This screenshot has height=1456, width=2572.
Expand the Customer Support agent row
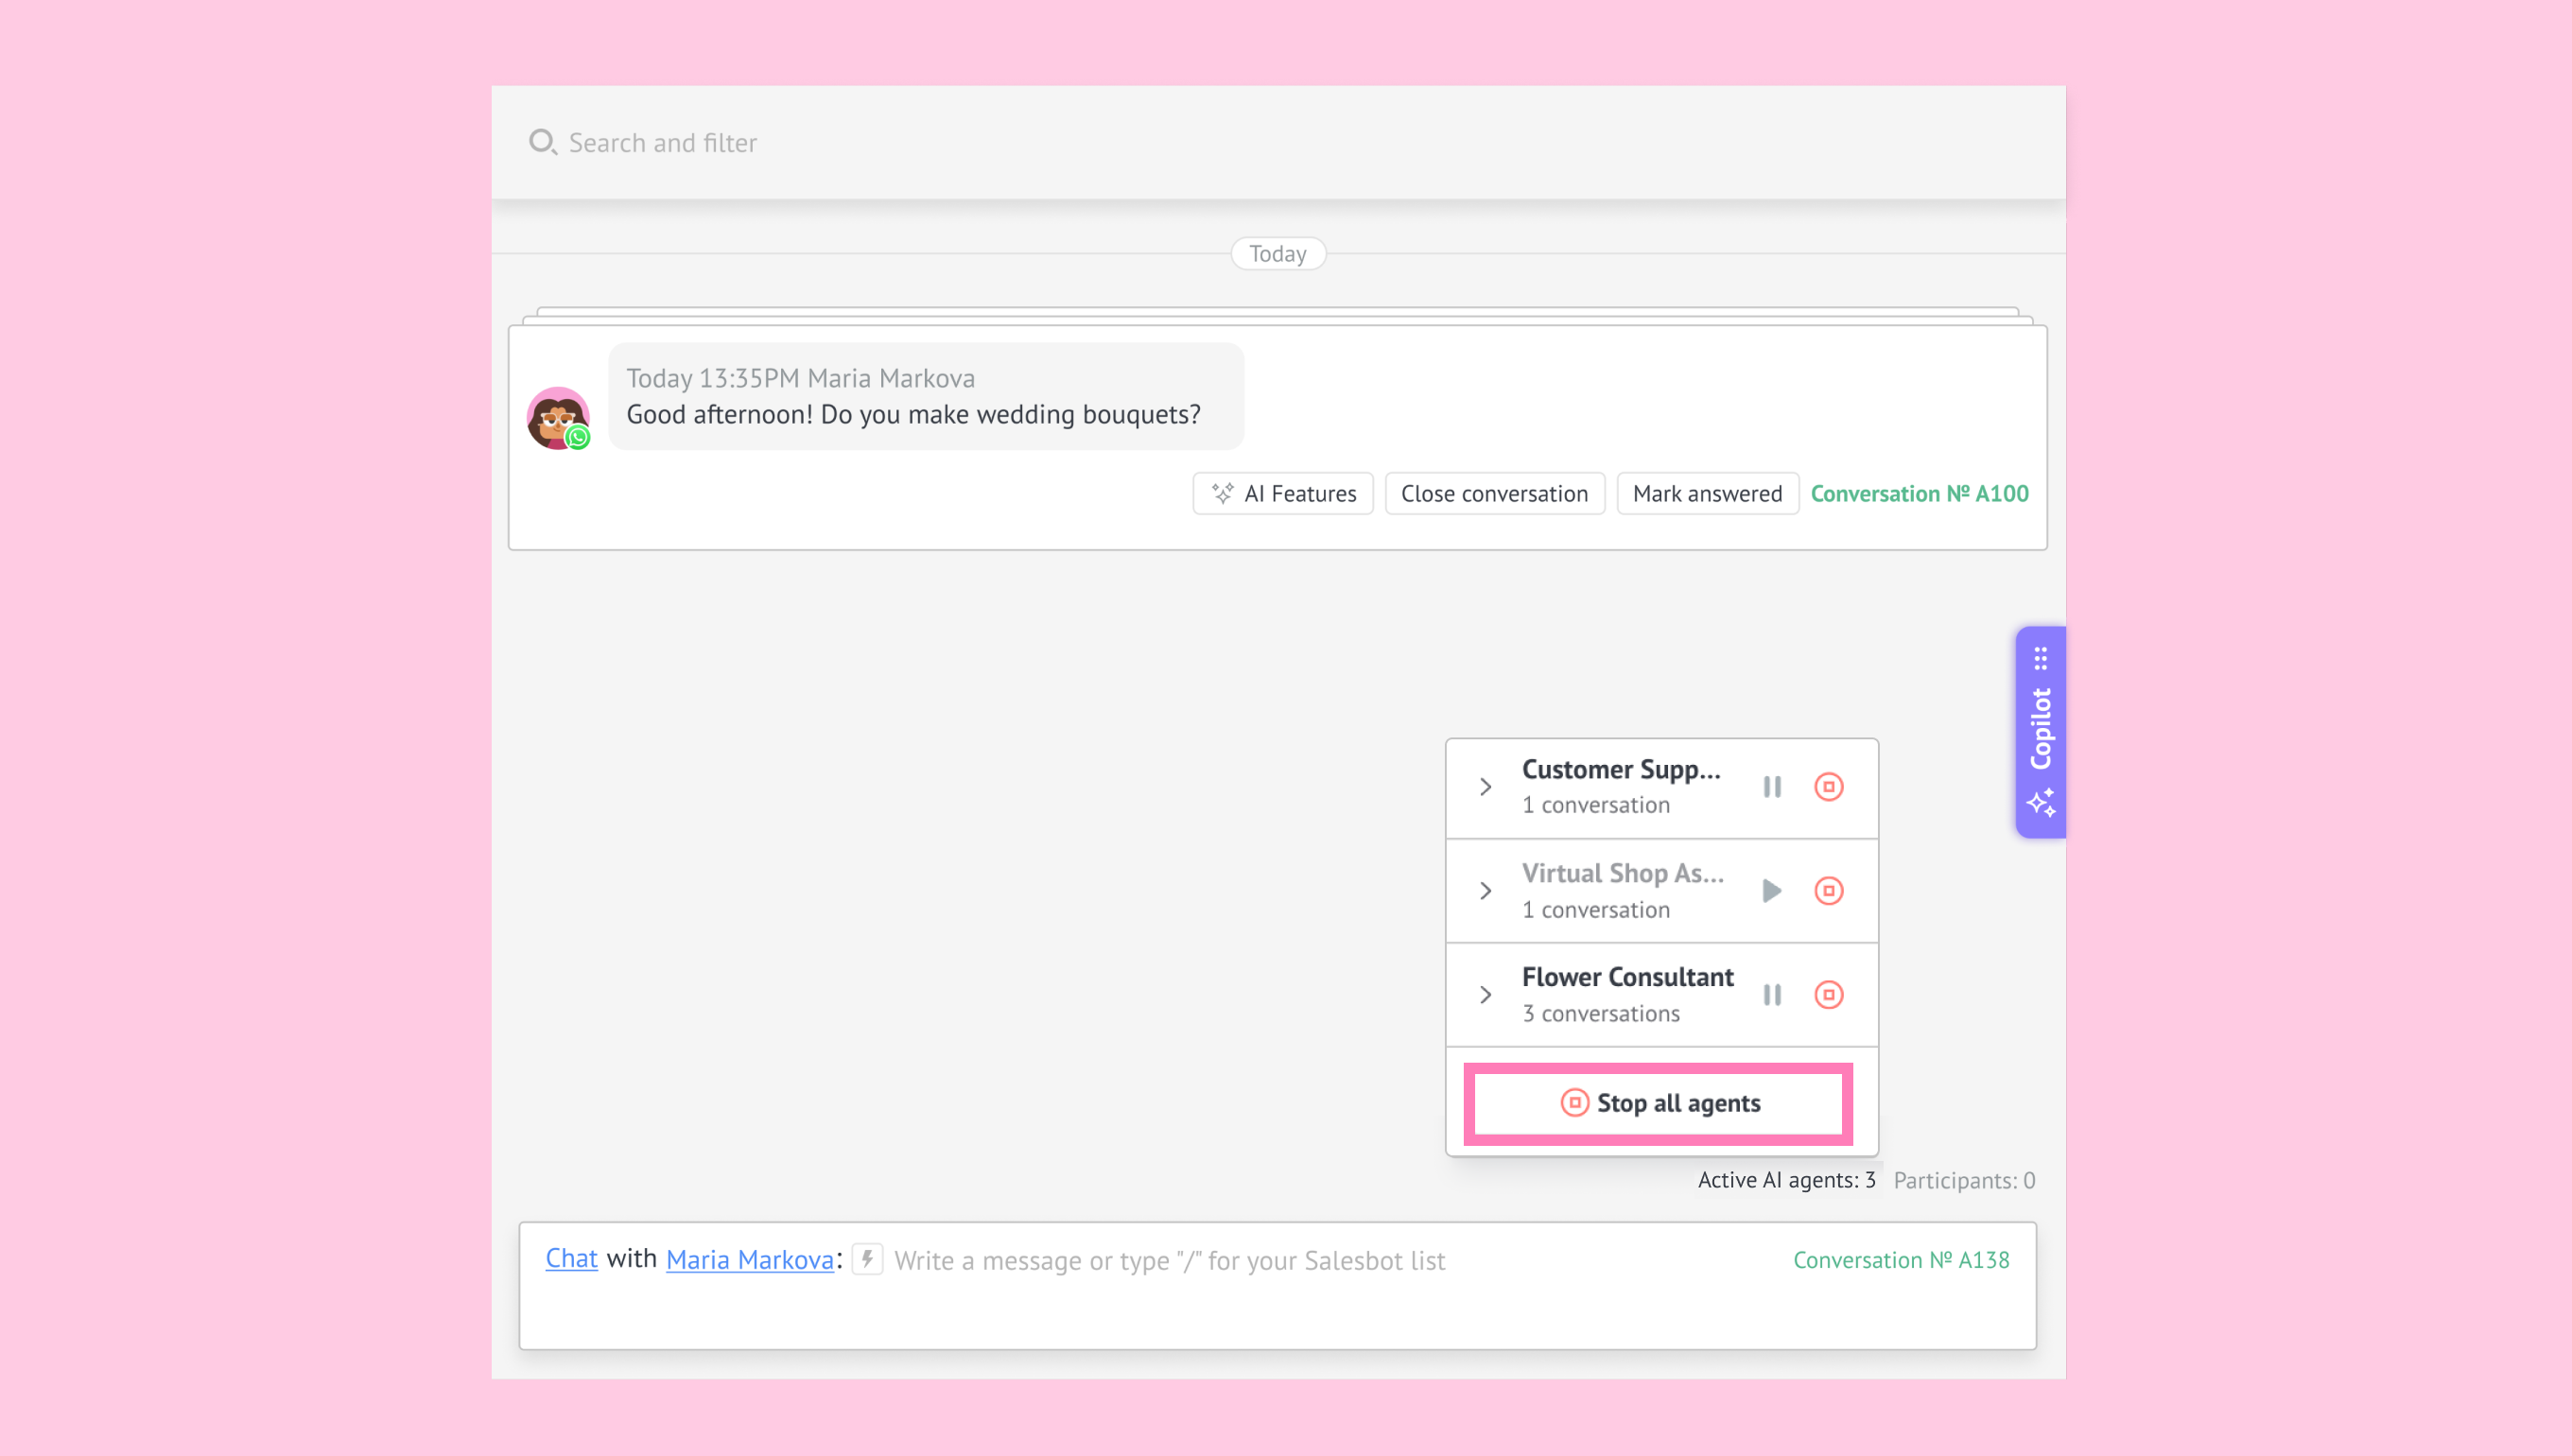click(x=1486, y=787)
